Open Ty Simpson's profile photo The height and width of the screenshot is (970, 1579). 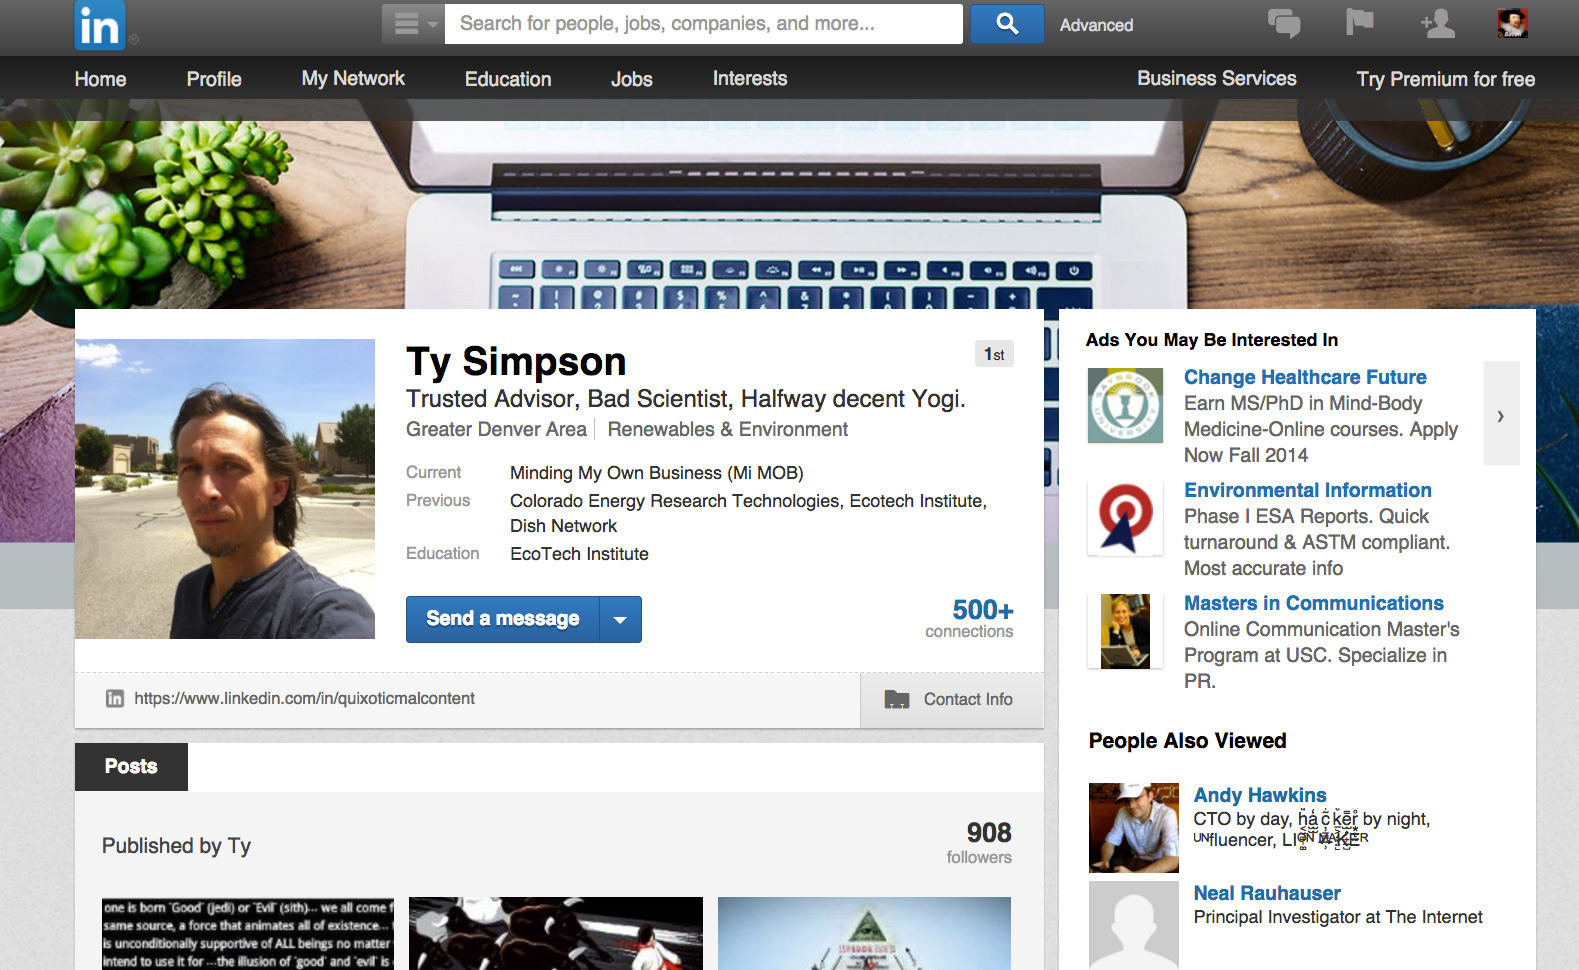pos(225,489)
